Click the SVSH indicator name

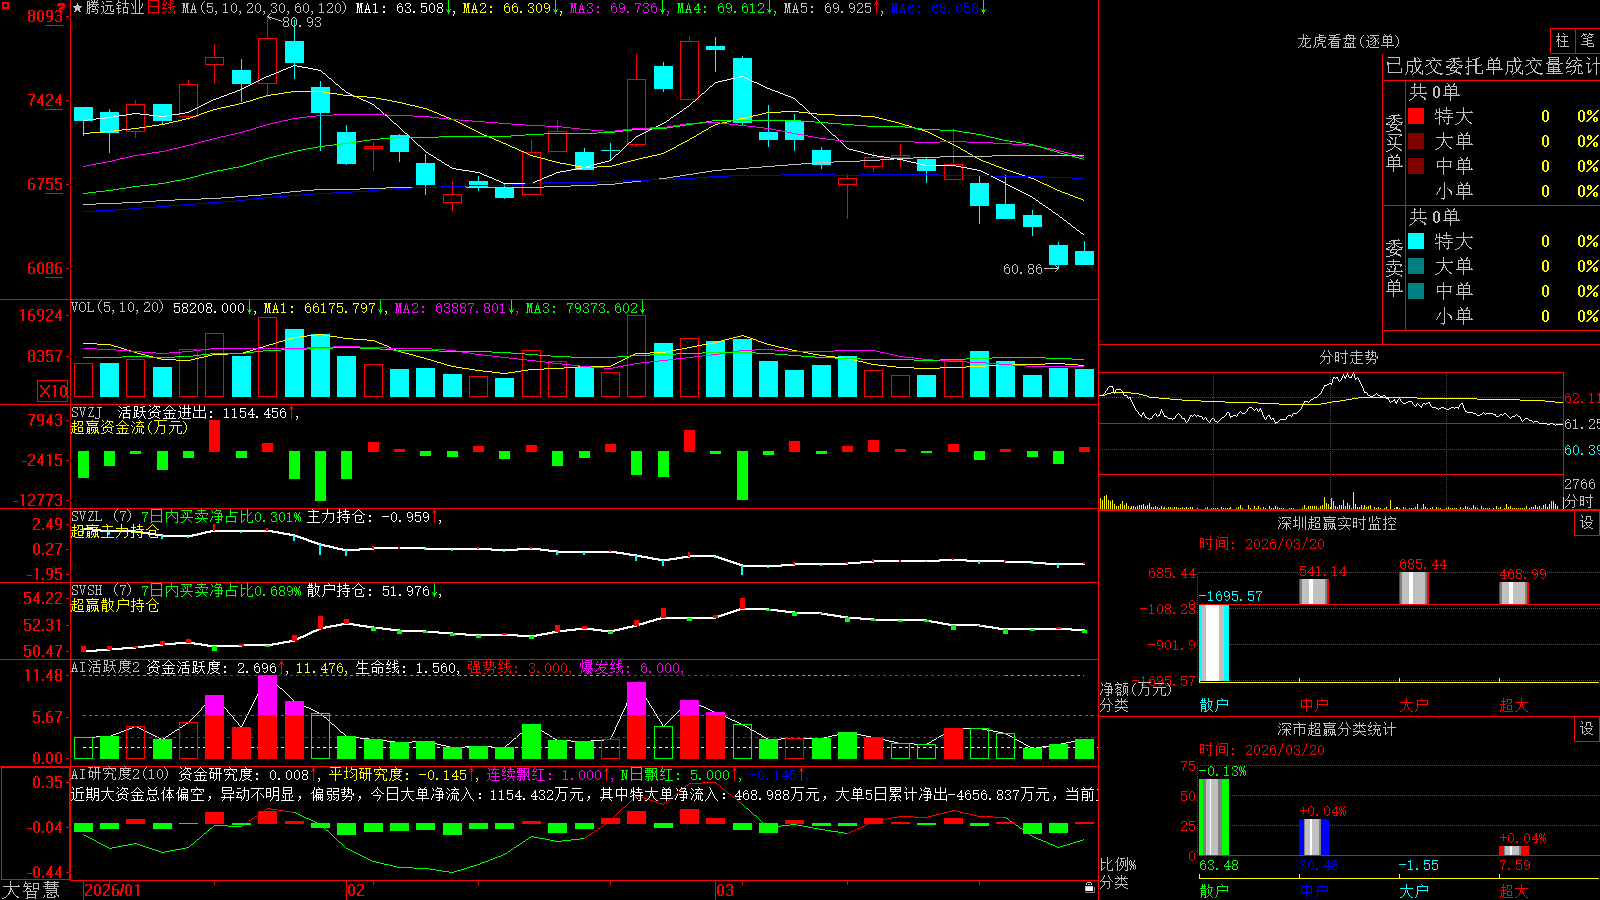(x=86, y=591)
